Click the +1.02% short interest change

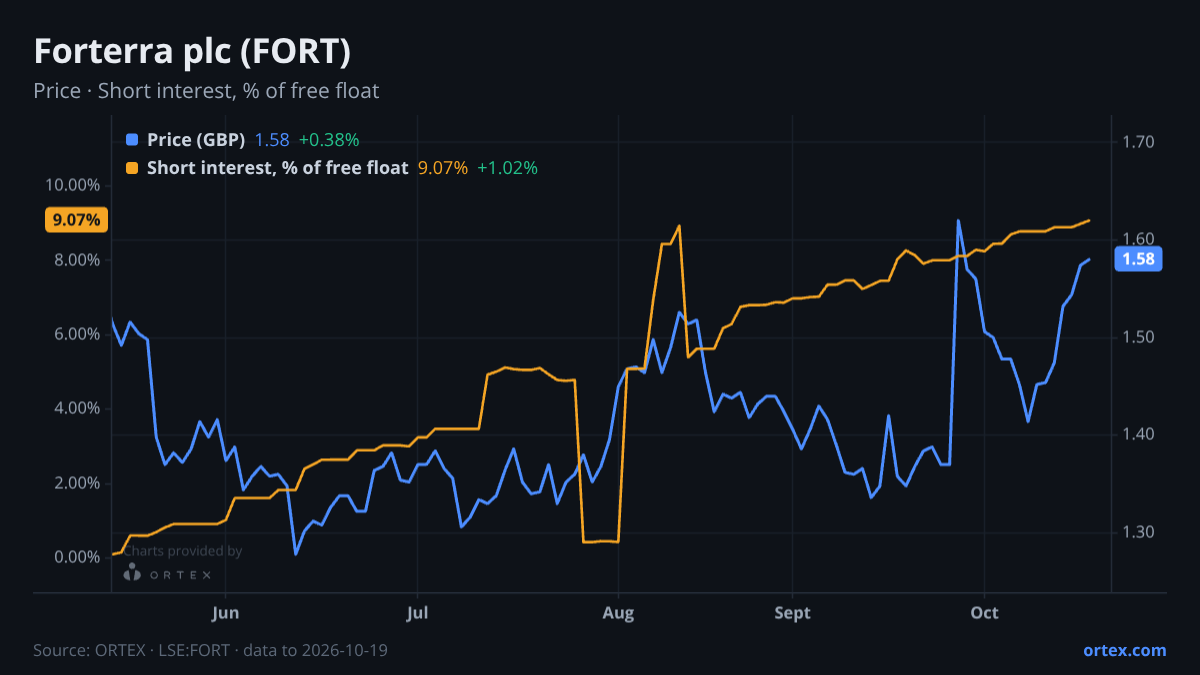click(x=507, y=168)
